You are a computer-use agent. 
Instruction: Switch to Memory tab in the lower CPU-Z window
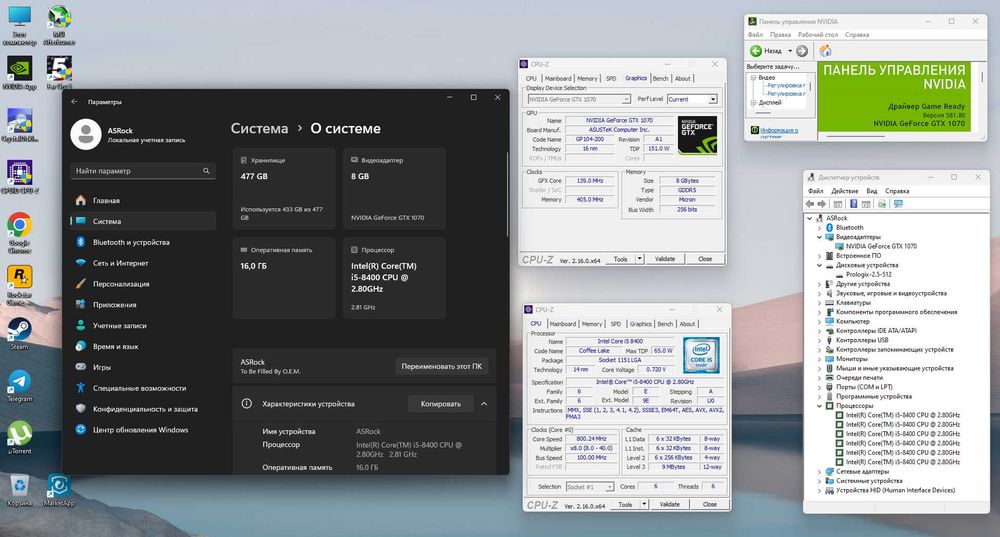[592, 324]
